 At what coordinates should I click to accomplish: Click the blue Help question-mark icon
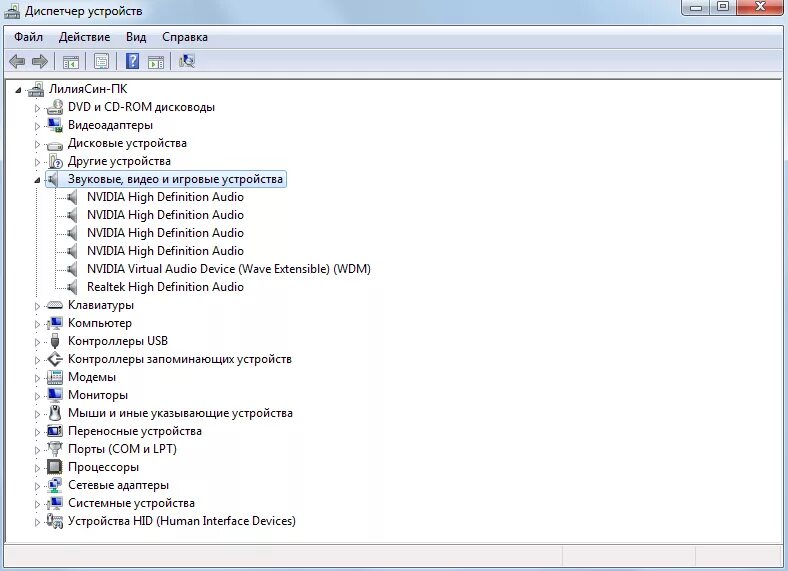pos(132,61)
